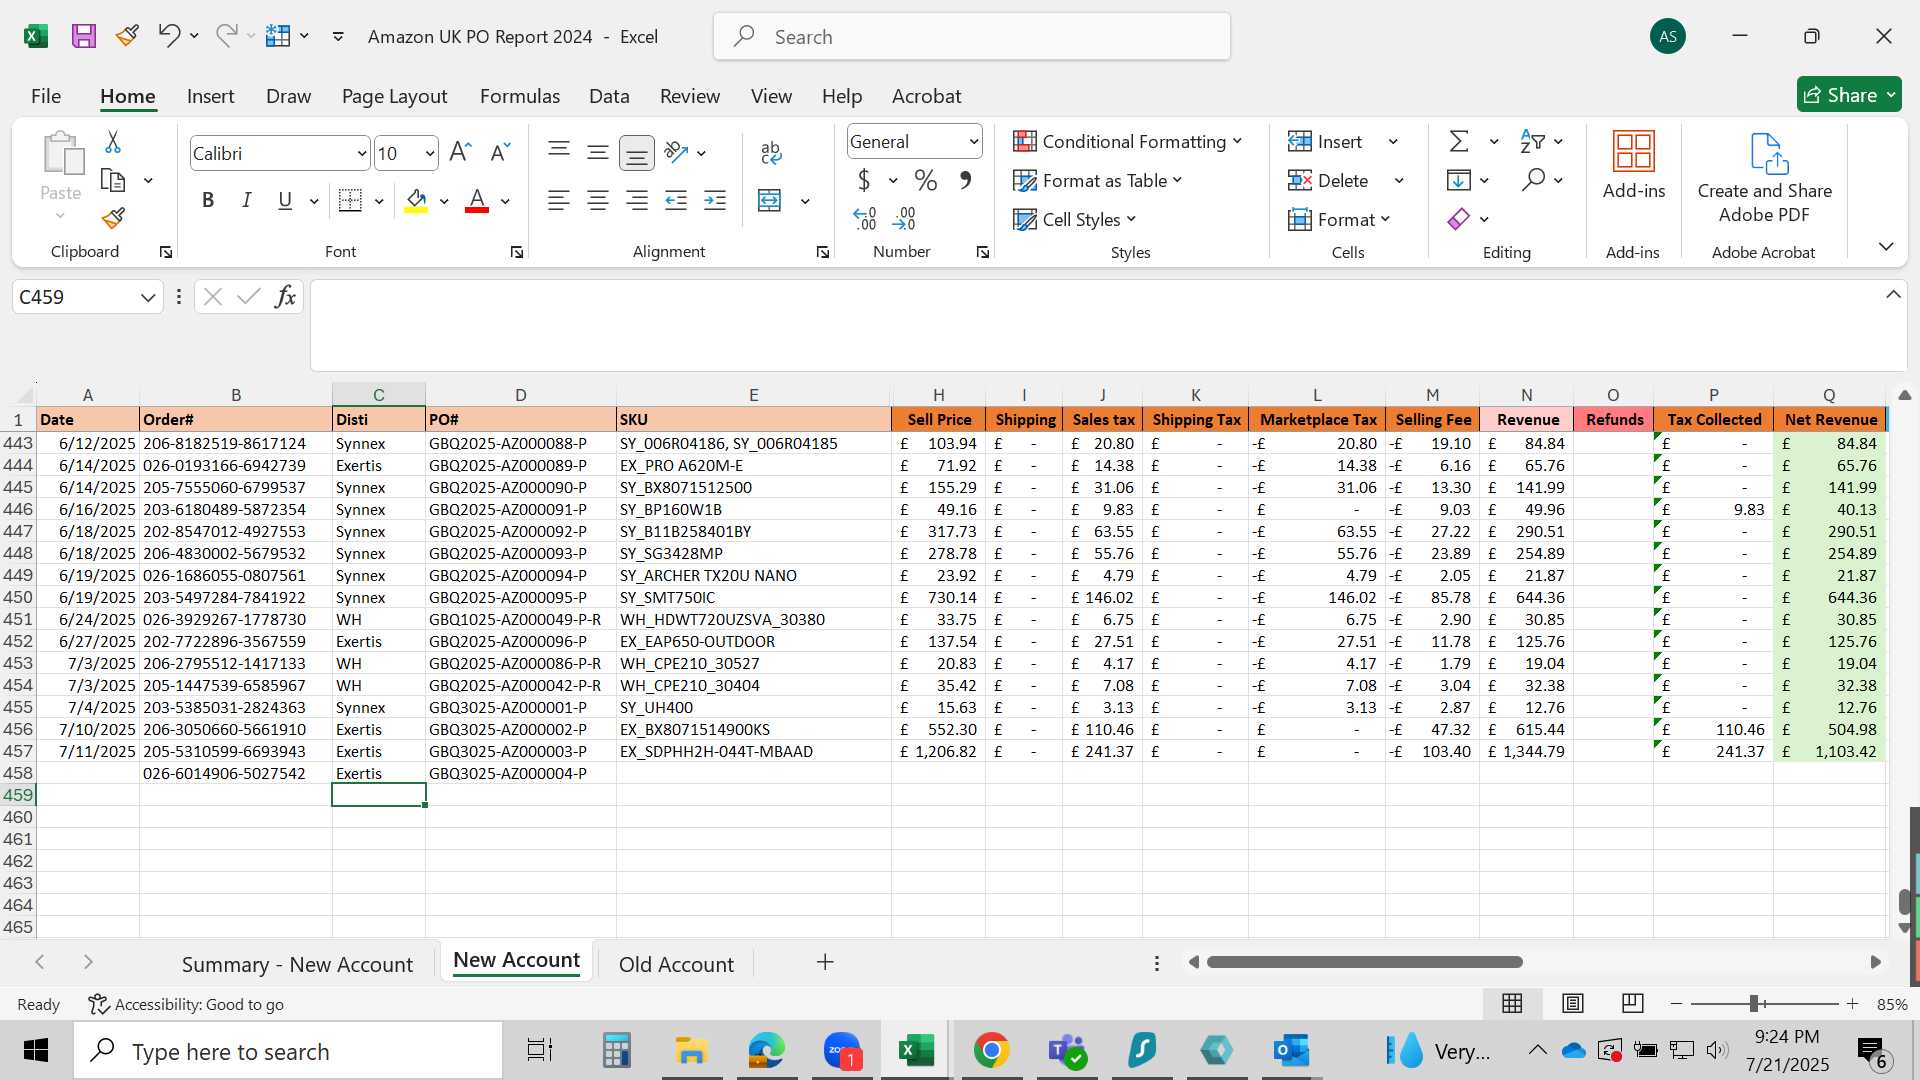Click the Copy icon in Clipboard group
This screenshot has height=1080, width=1920.
point(113,181)
